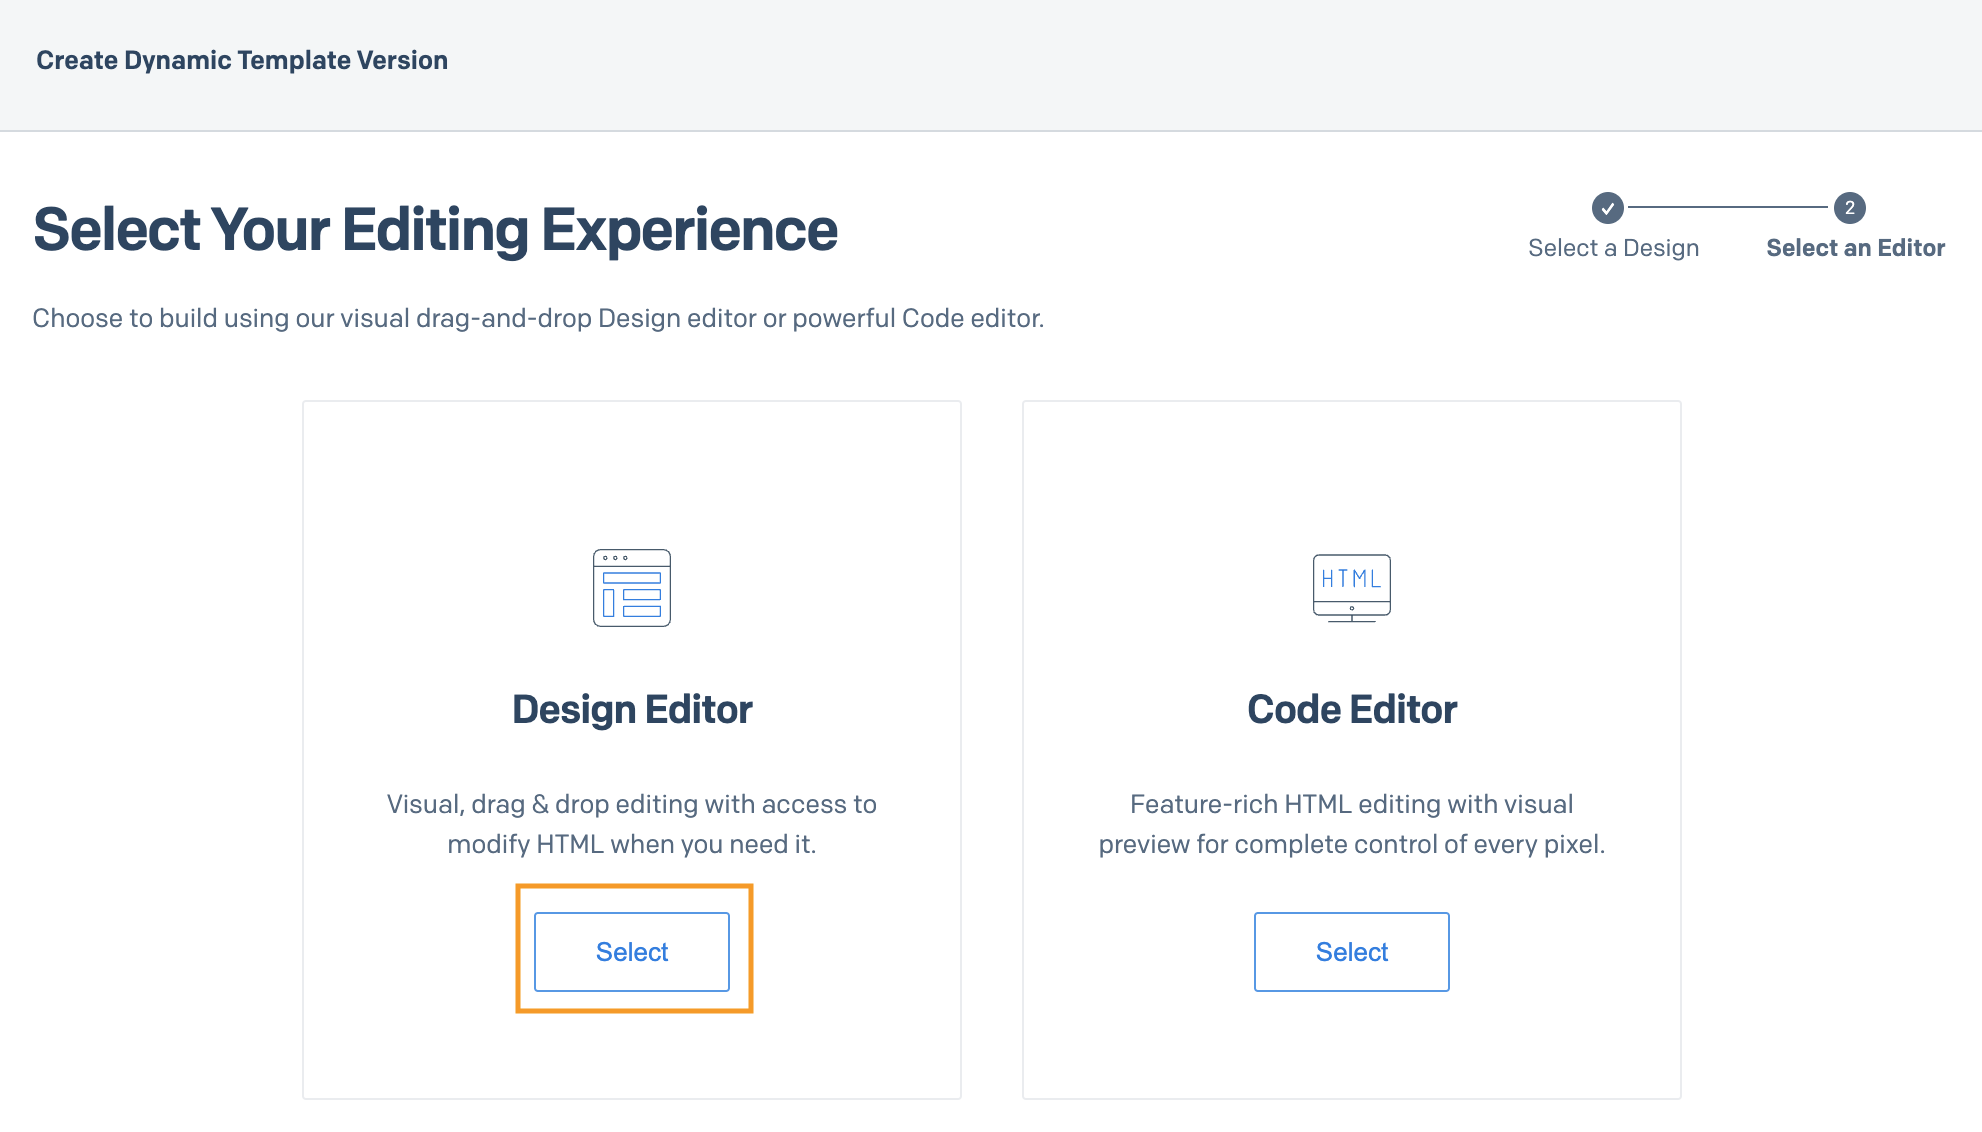Click the Design Editor card description text
The width and height of the screenshot is (1982, 1132).
(x=631, y=824)
